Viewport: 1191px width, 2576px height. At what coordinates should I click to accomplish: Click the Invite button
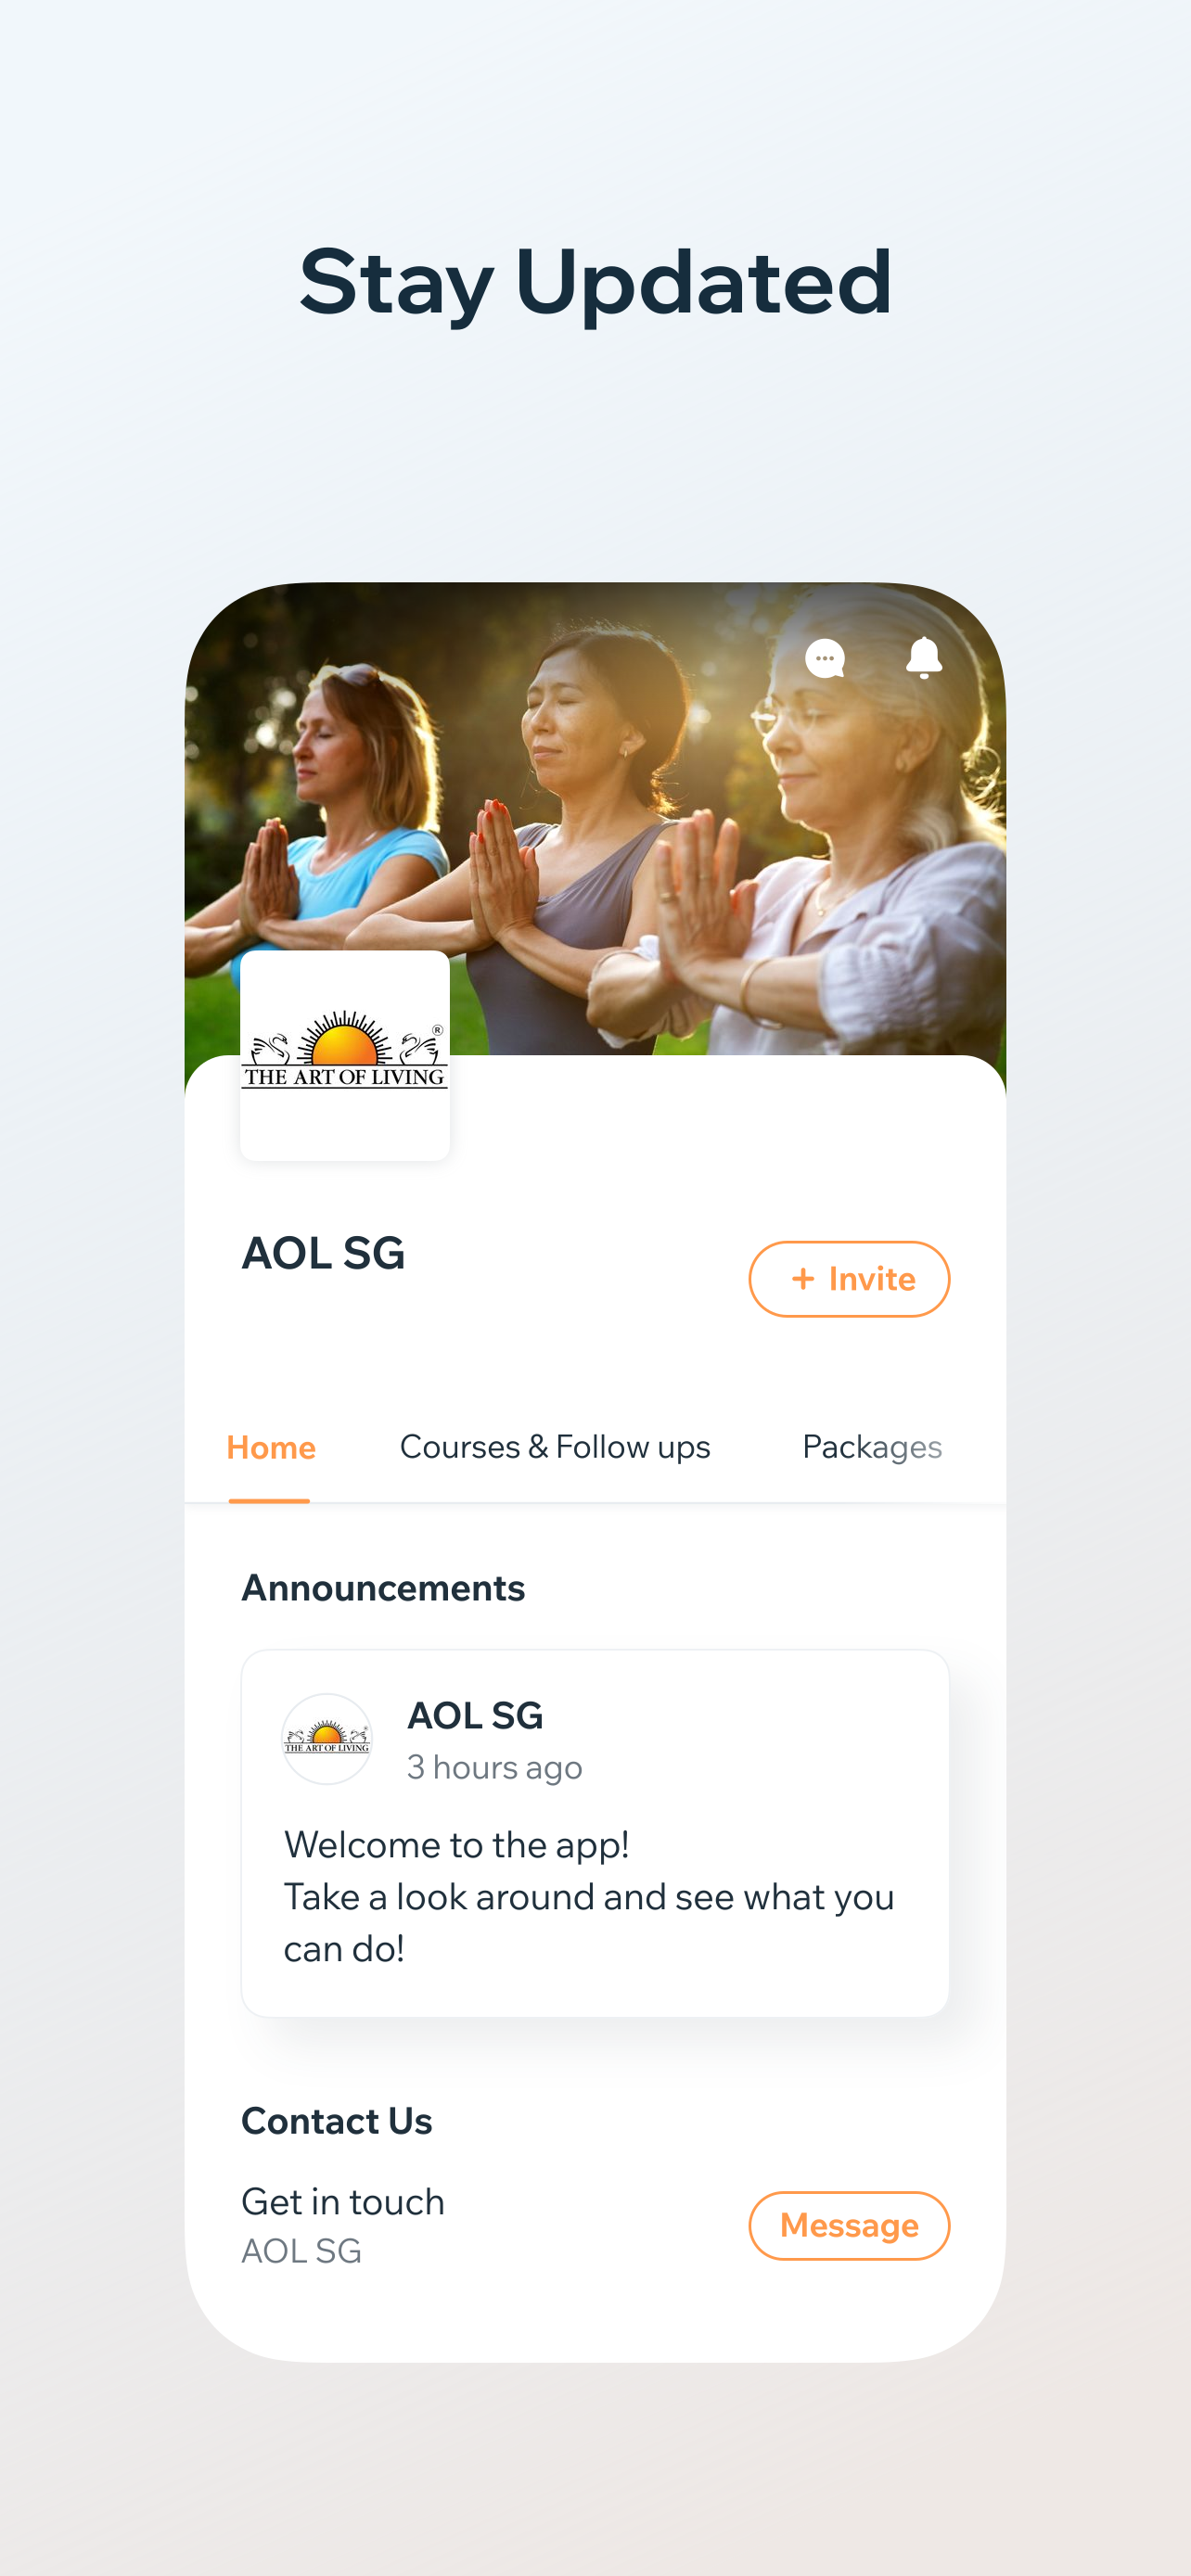point(849,1279)
